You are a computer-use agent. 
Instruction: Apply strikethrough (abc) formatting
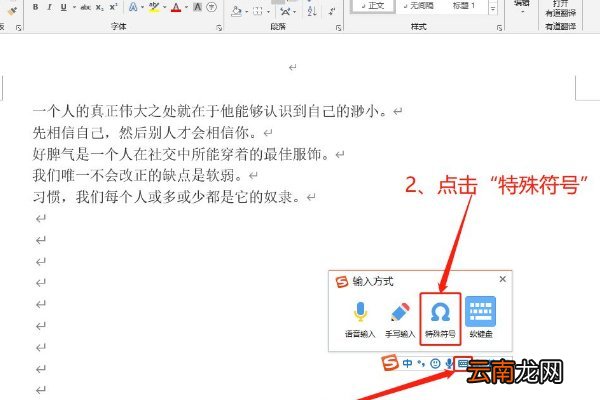point(85,7)
